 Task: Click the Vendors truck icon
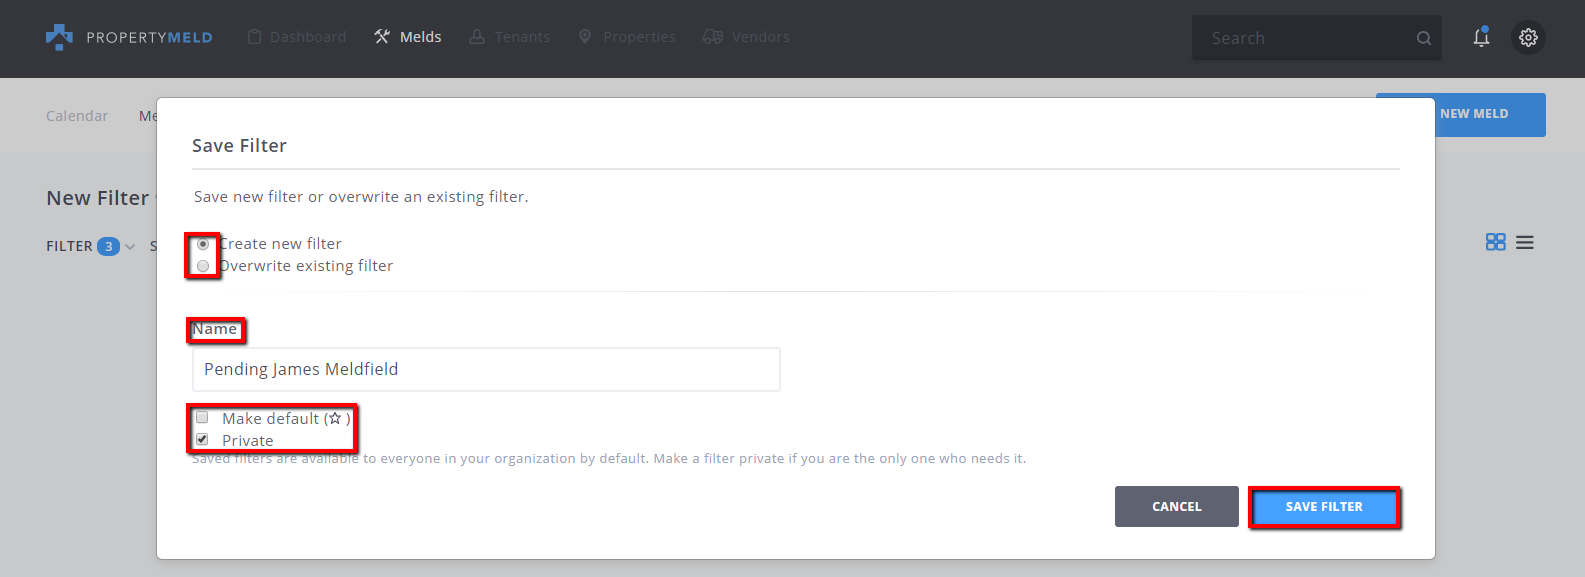click(x=712, y=37)
